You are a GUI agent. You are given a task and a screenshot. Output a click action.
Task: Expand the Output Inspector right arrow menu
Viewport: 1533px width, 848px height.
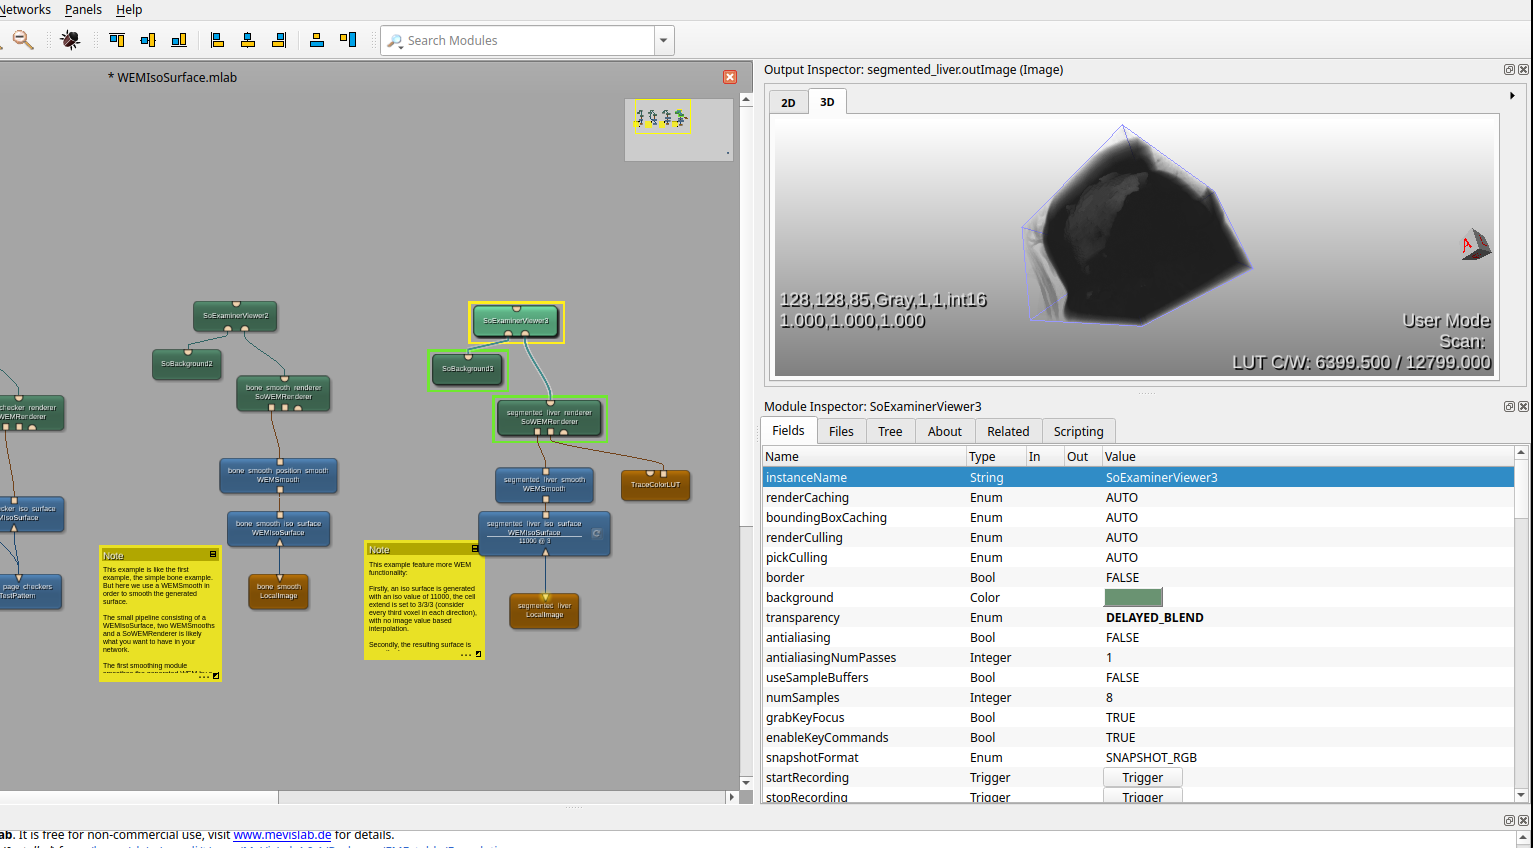[x=1512, y=96]
